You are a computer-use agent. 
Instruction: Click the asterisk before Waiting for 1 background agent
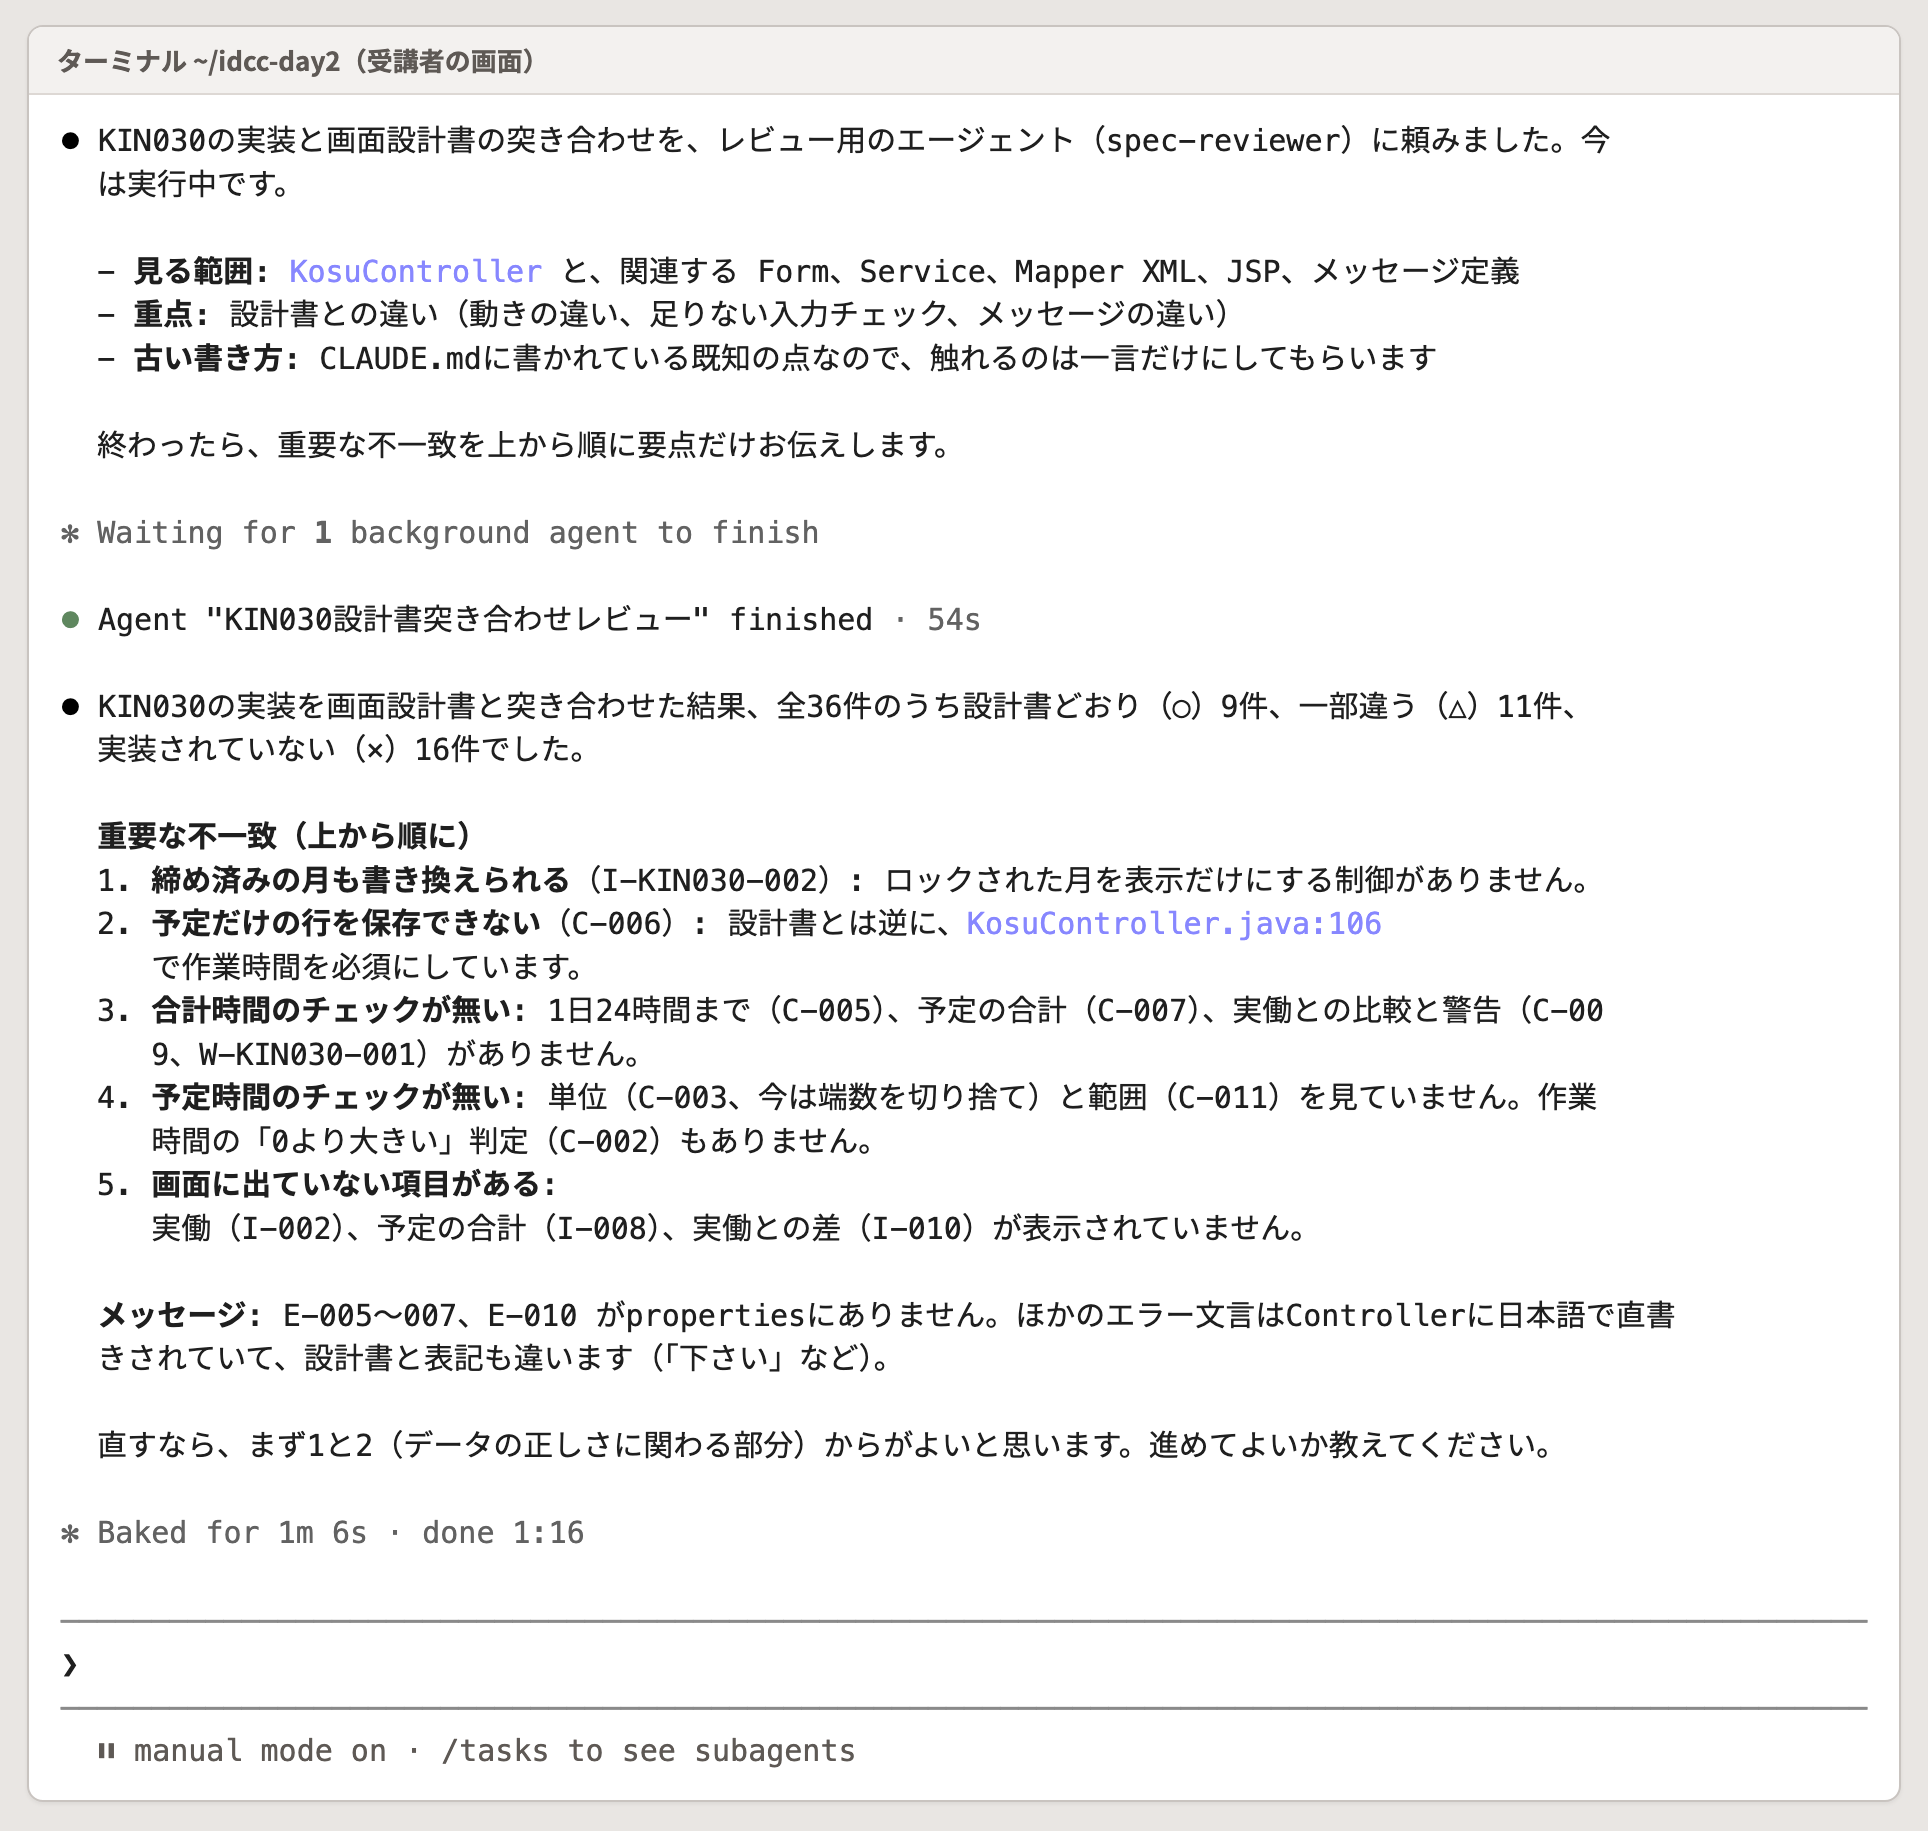(70, 533)
